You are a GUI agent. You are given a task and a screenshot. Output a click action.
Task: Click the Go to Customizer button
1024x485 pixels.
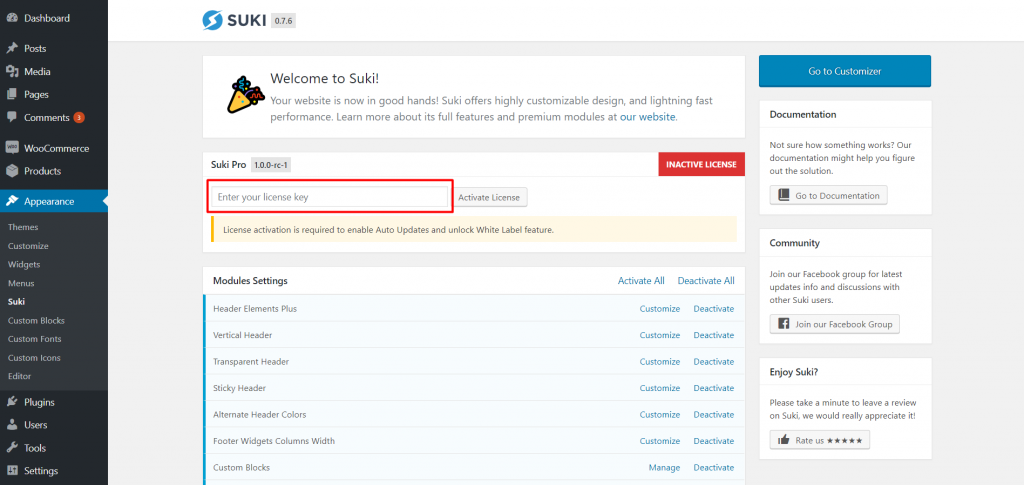pyautogui.click(x=844, y=71)
